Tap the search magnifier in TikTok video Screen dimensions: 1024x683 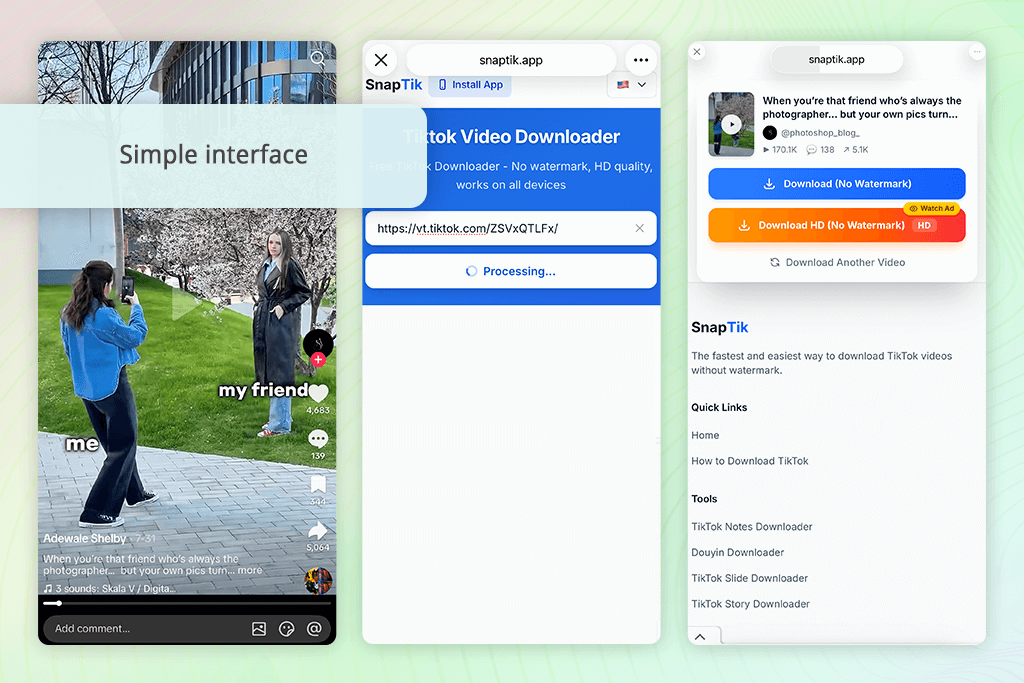pyautogui.click(x=317, y=59)
